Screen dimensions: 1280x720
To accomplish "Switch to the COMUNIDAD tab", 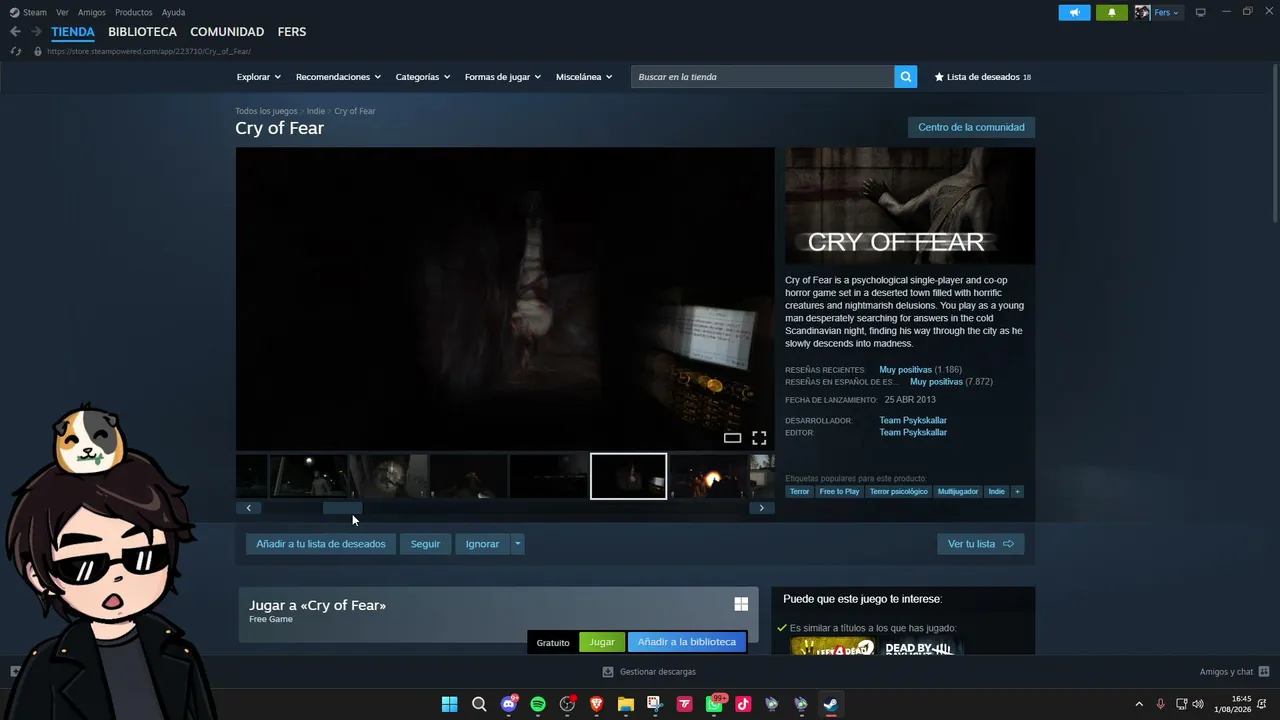I will (x=227, y=32).
